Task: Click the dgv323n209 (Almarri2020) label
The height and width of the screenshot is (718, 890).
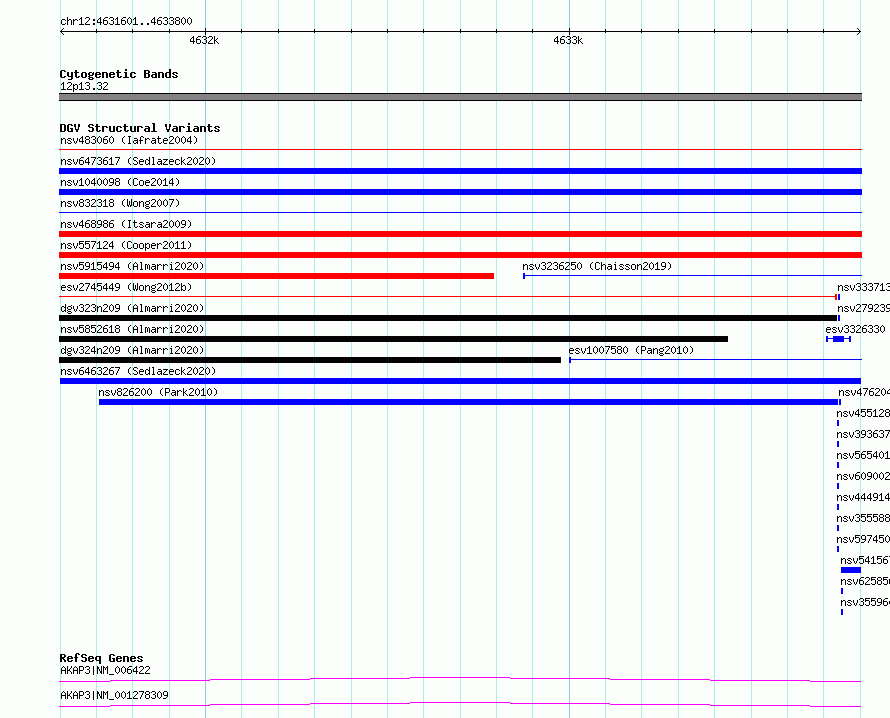Action: pyautogui.click(x=132, y=308)
